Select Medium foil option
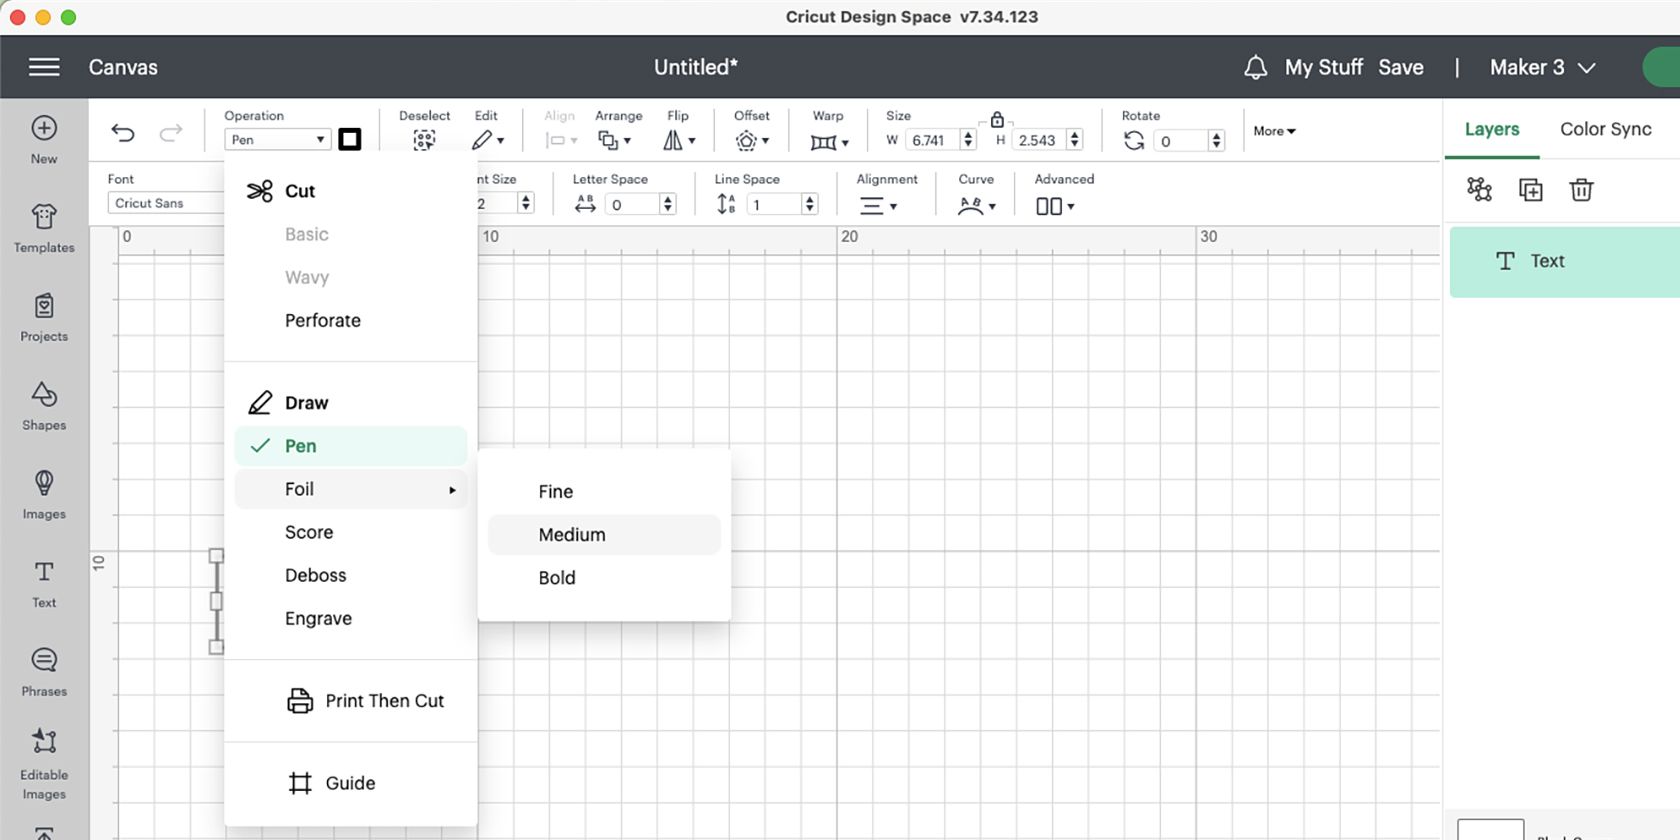The image size is (1680, 840). 604,535
